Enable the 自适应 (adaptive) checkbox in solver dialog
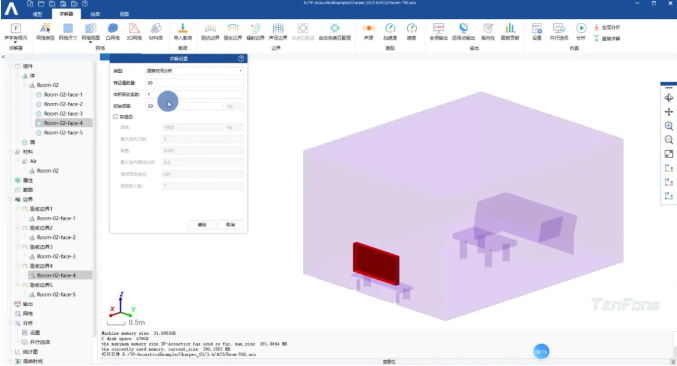Image resolution: width=677 pixels, height=366 pixels. (x=116, y=117)
